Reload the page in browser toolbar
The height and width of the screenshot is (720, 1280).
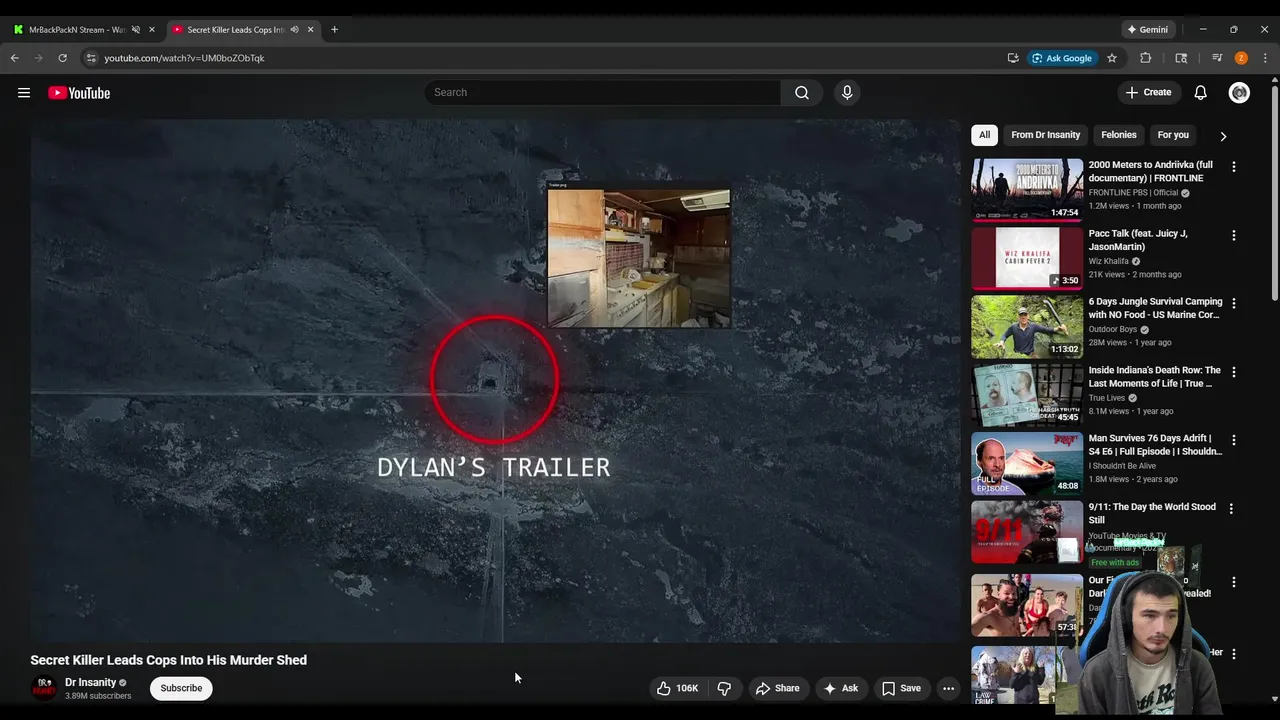pos(62,58)
